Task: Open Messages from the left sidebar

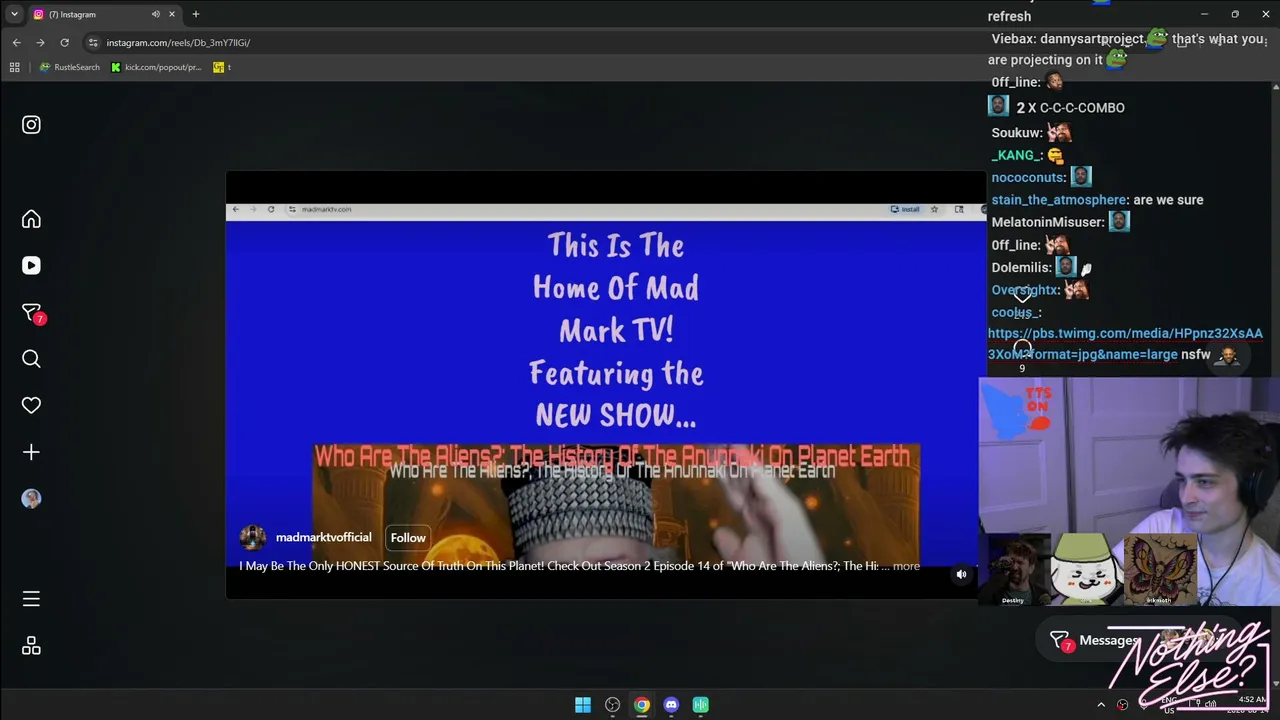Action: [31, 313]
